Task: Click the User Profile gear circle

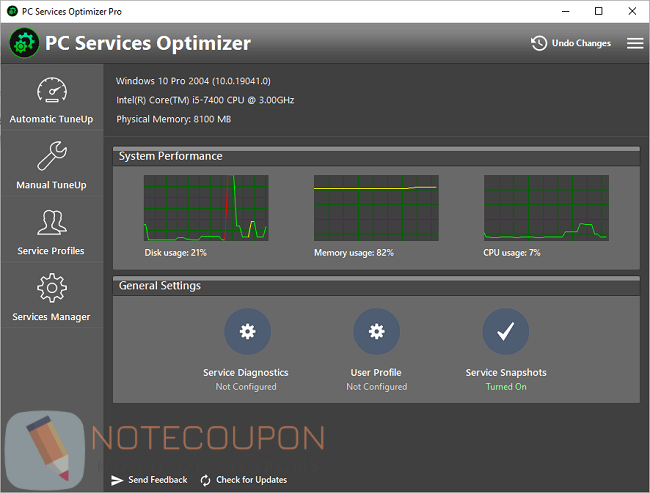Action: click(x=376, y=331)
